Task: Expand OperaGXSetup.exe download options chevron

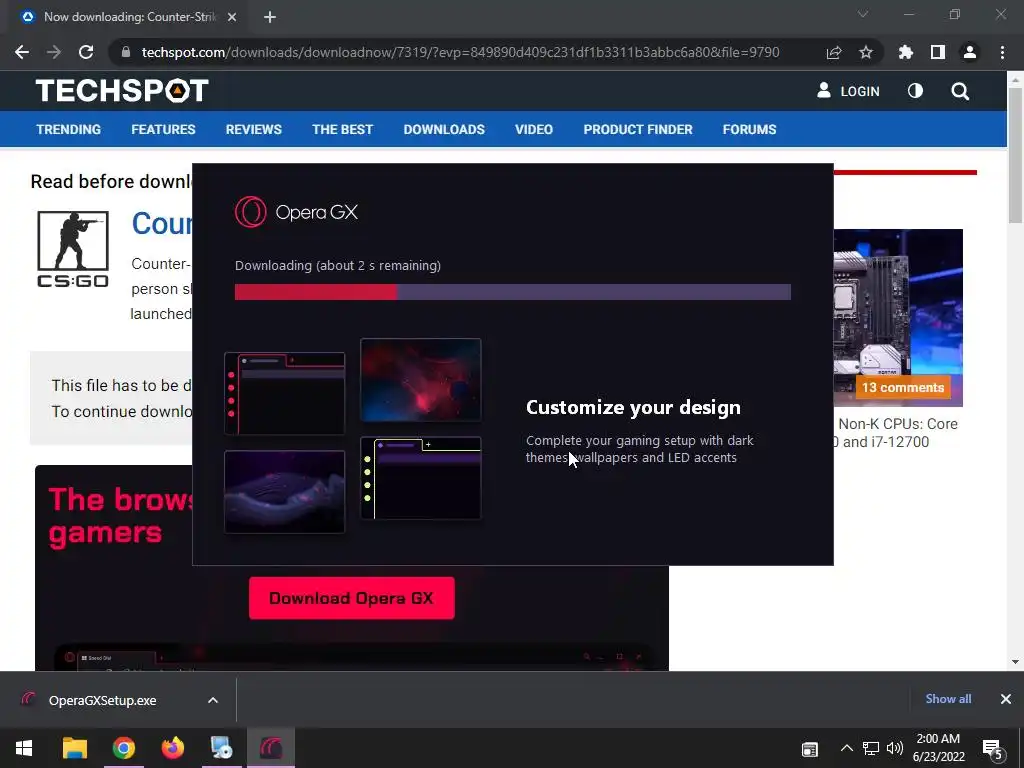Action: 213,700
